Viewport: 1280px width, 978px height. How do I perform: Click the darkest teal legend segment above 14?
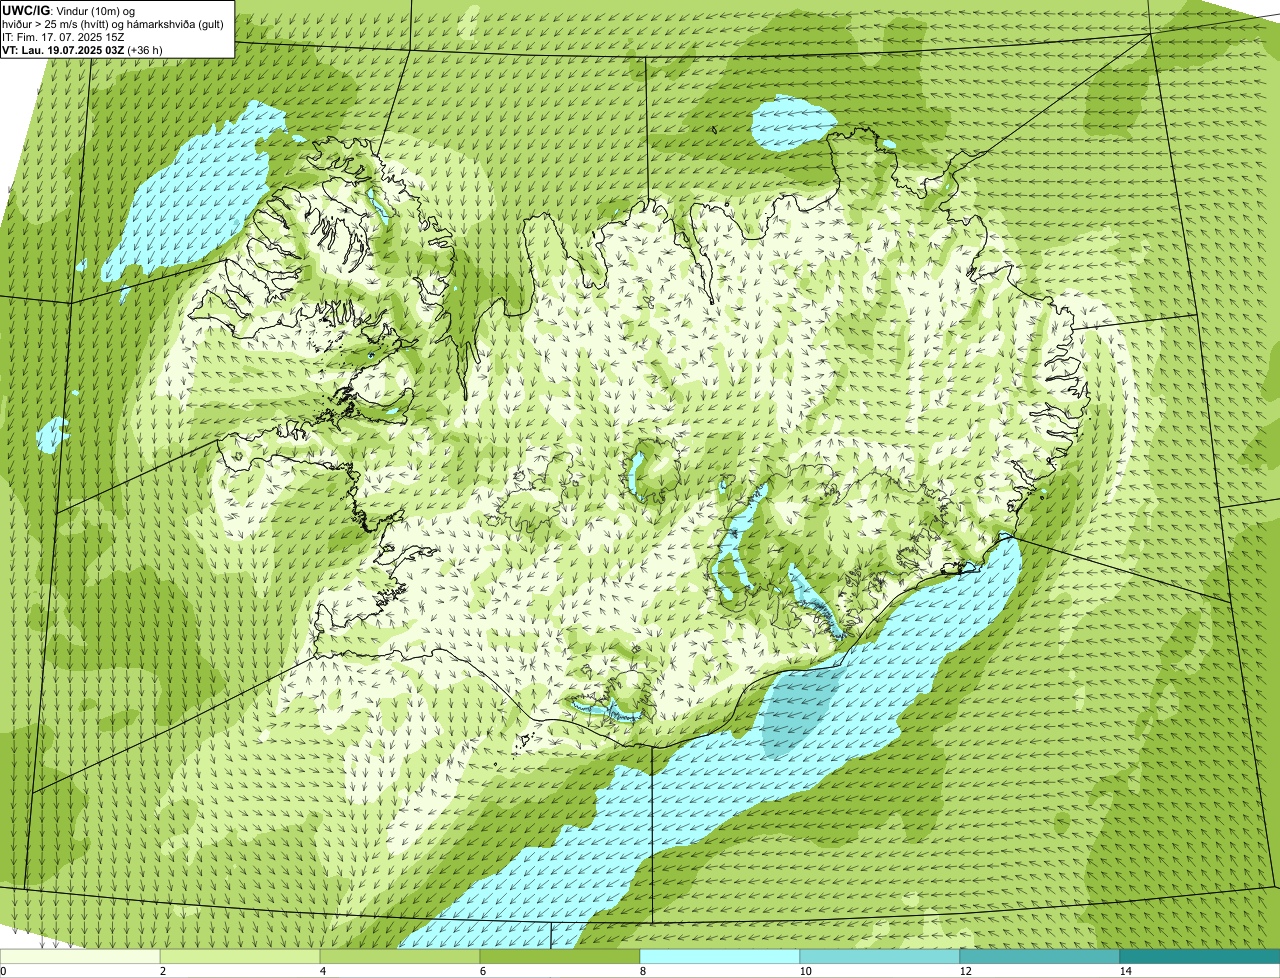[1200, 956]
